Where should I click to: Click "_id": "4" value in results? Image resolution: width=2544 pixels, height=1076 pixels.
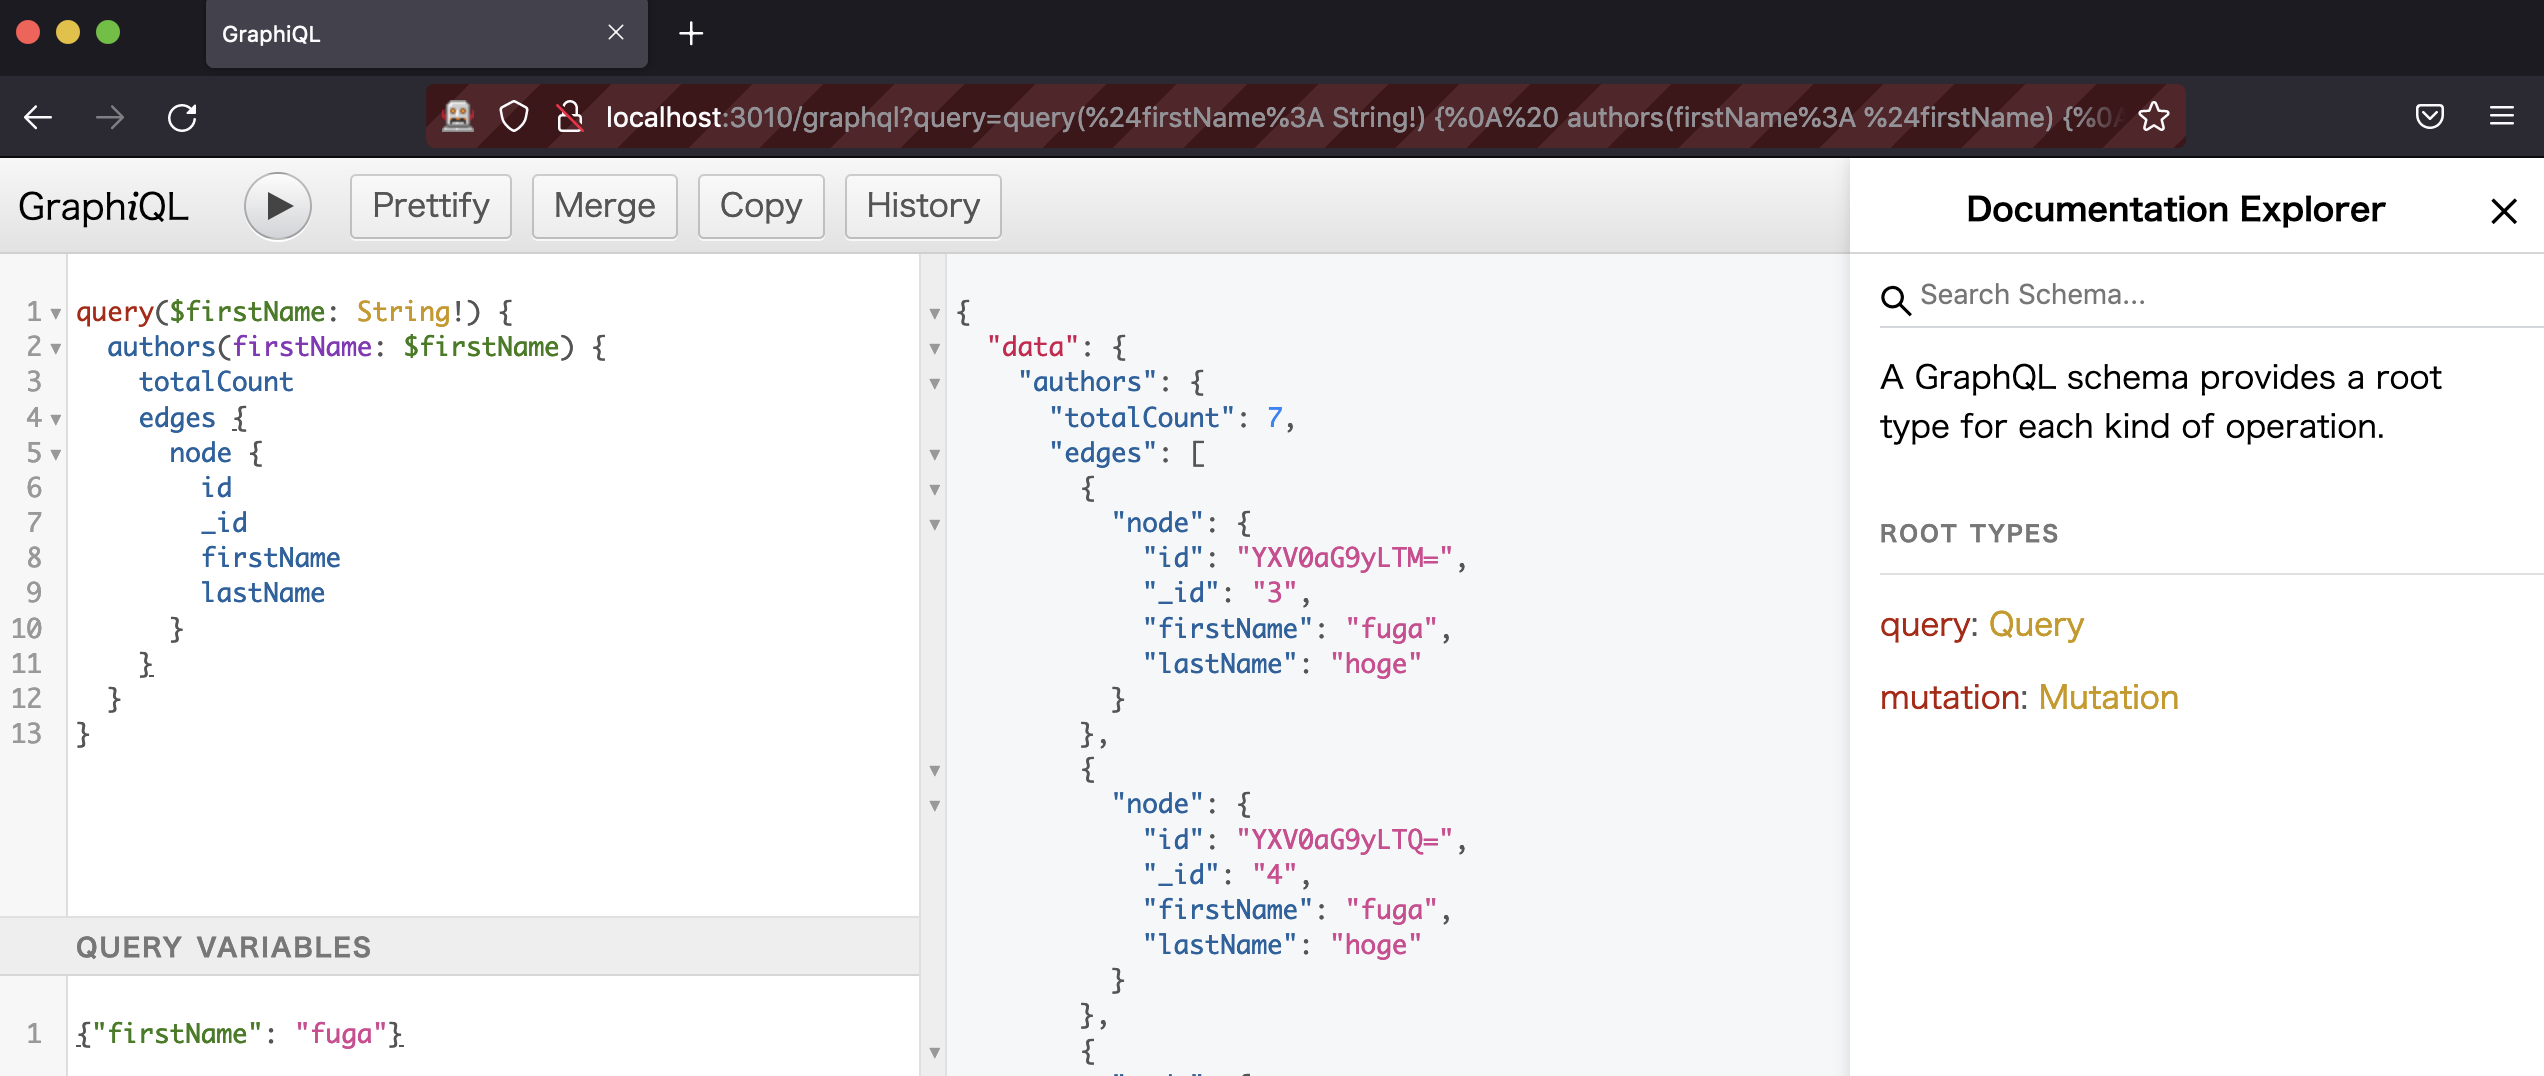tap(1274, 875)
